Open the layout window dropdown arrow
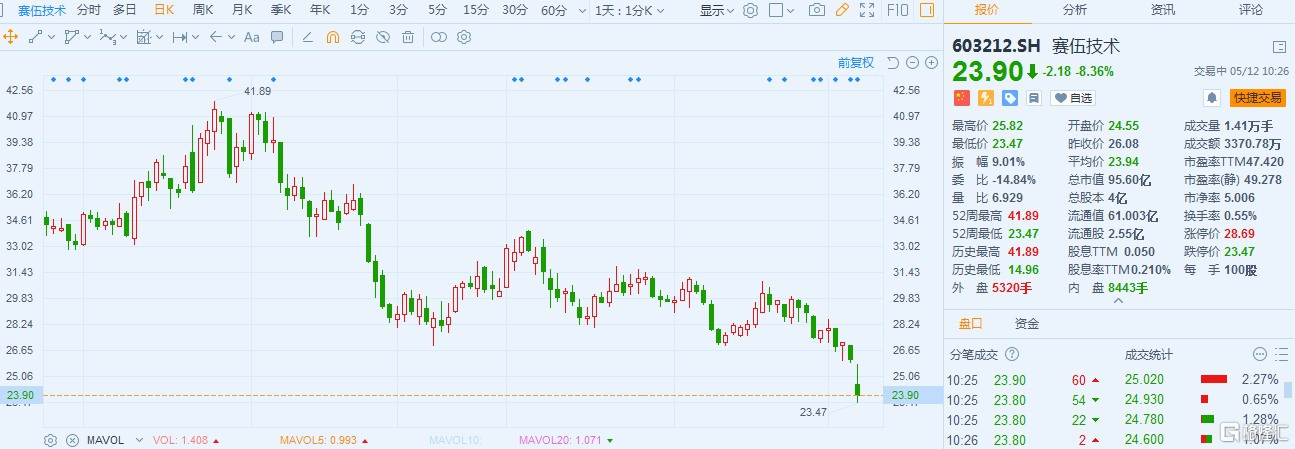Screen dimensions: 1295x449 pos(790,10)
